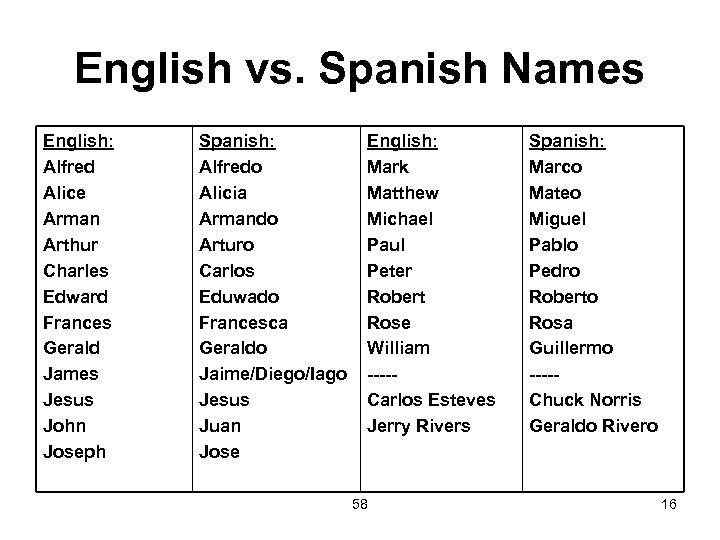Click the slide number 16 in the corner
The height and width of the screenshot is (540, 720).
[x=669, y=504]
